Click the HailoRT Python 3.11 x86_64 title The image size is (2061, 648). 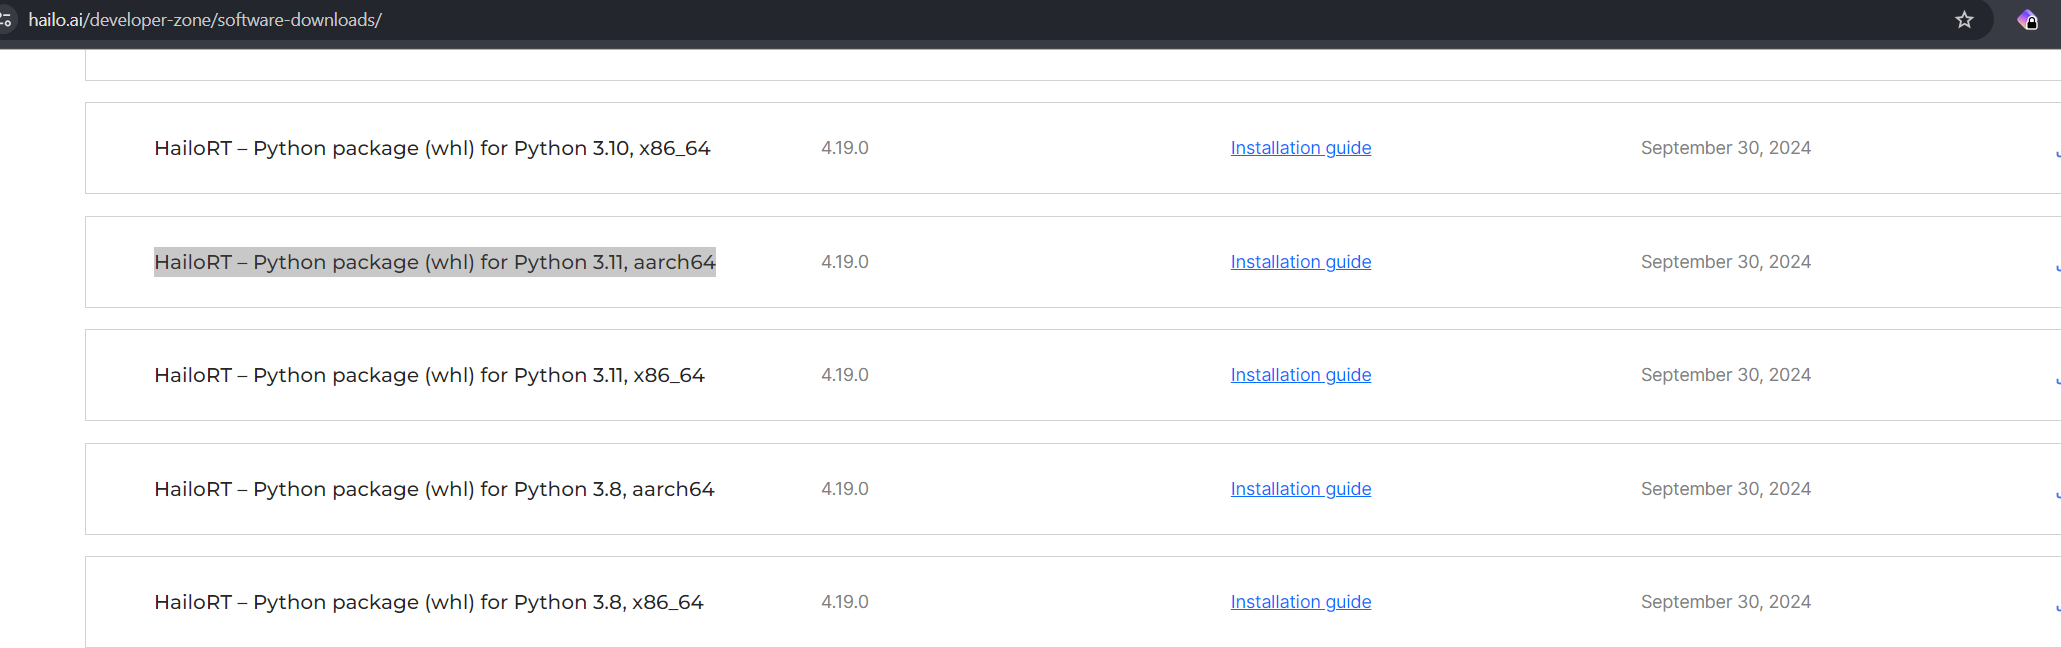[429, 375]
